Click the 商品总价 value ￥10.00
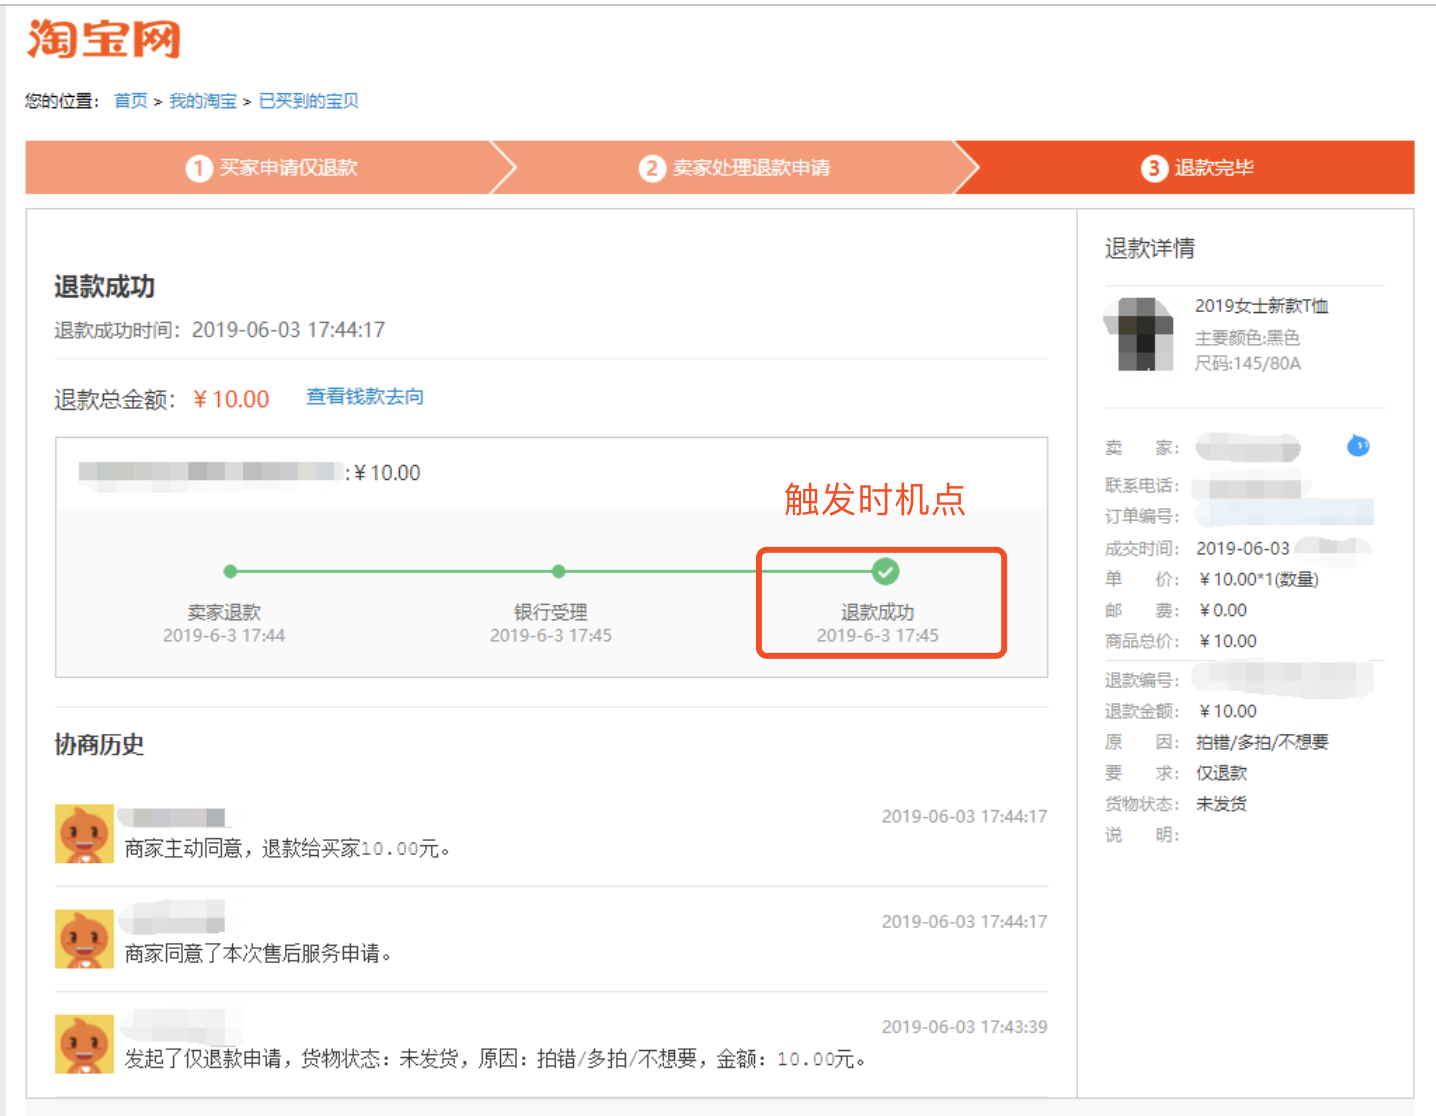 pyautogui.click(x=1228, y=641)
